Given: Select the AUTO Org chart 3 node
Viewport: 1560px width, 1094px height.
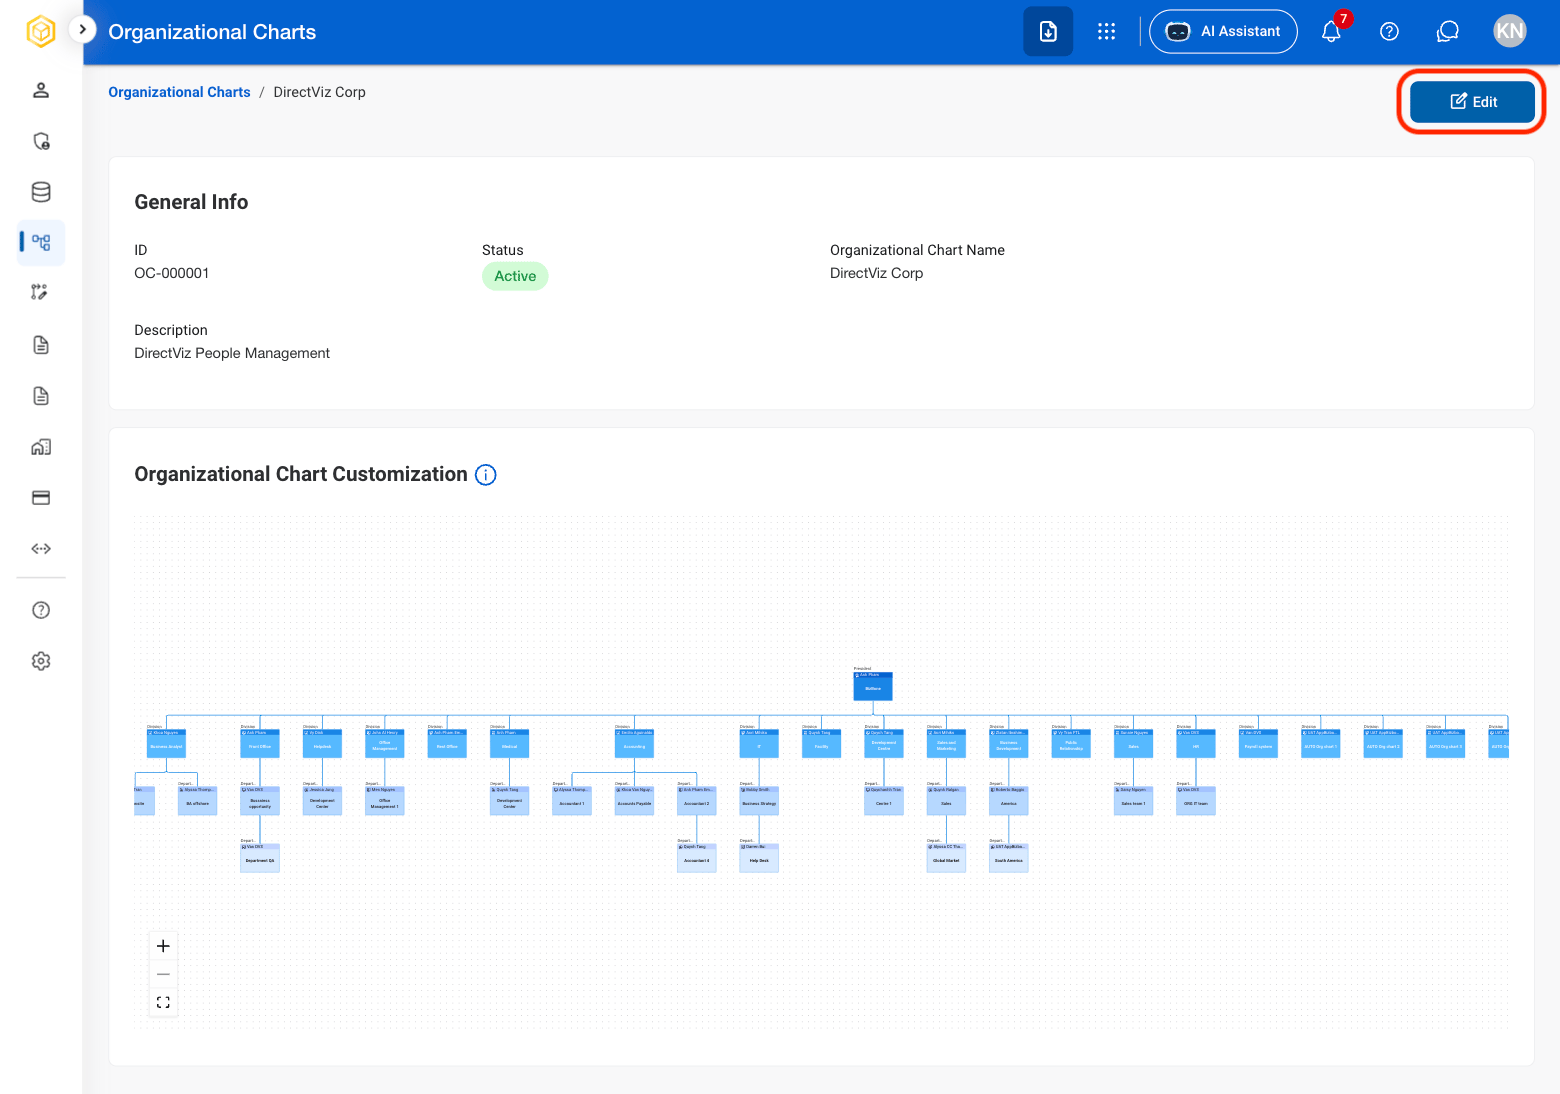Looking at the screenshot, I should 1445,743.
